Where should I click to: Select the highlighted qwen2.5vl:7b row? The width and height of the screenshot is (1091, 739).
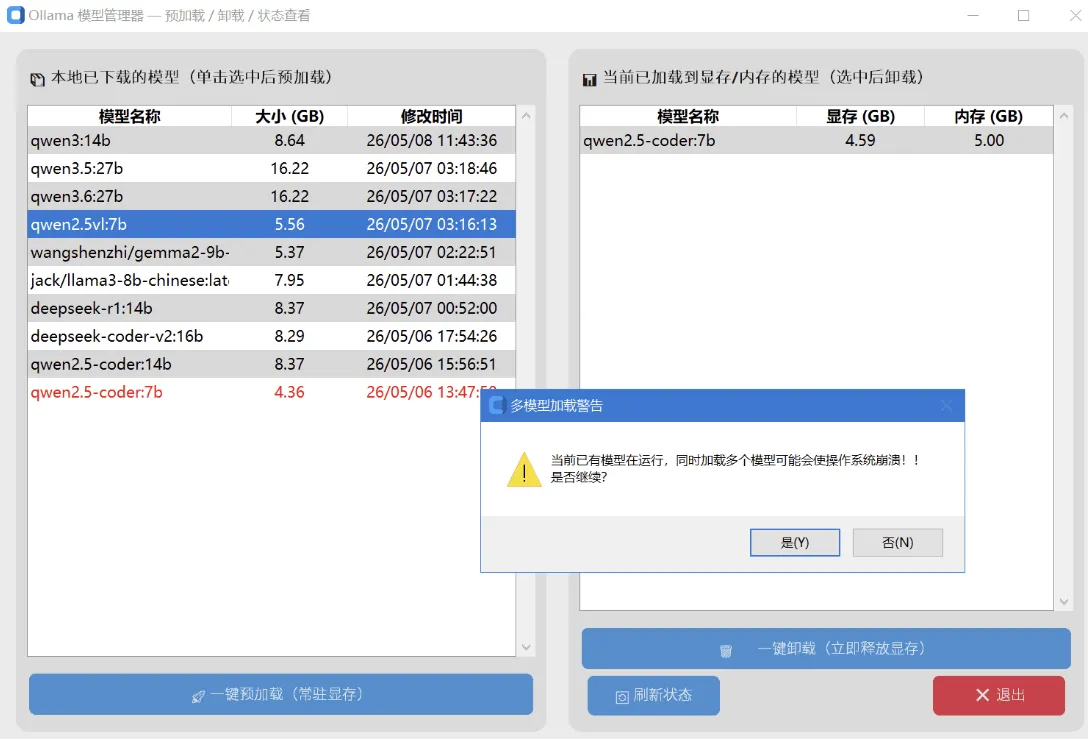coord(272,224)
